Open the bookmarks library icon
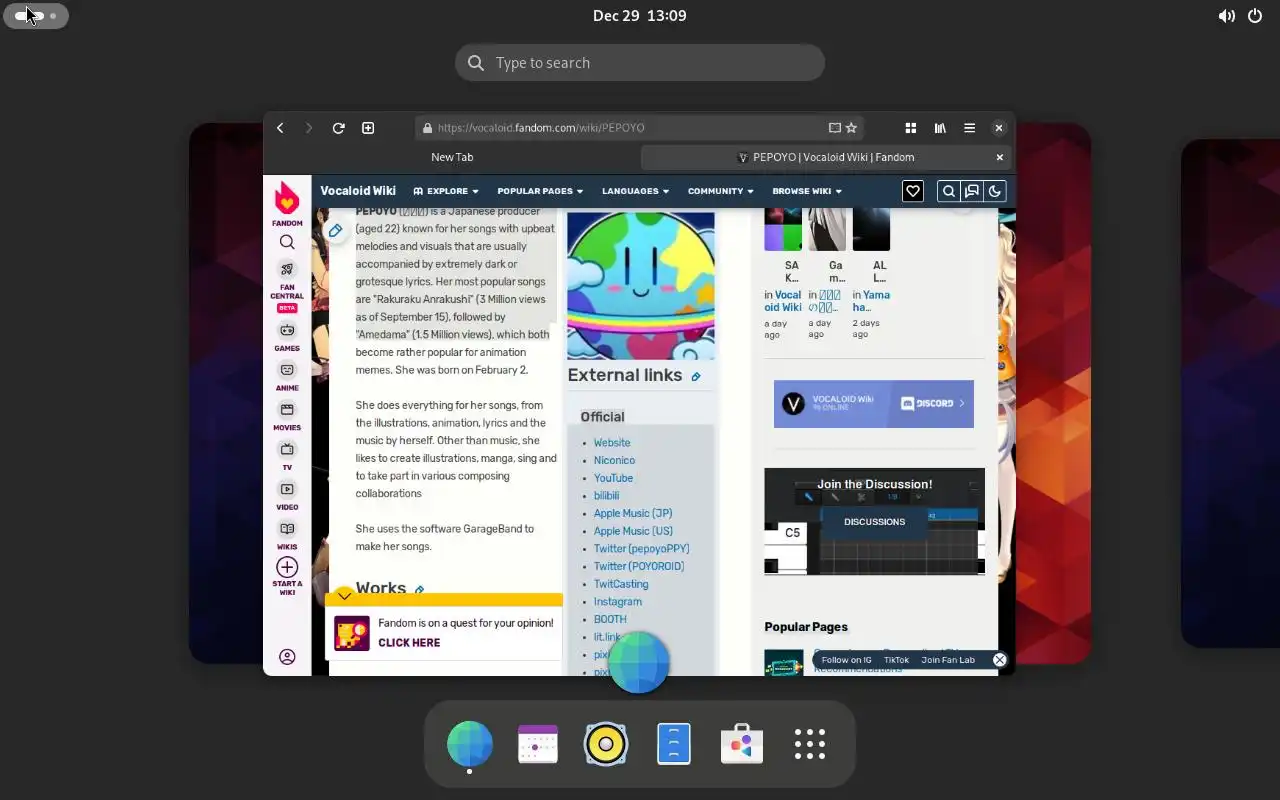Image resolution: width=1280 pixels, height=800 pixels. [940, 128]
